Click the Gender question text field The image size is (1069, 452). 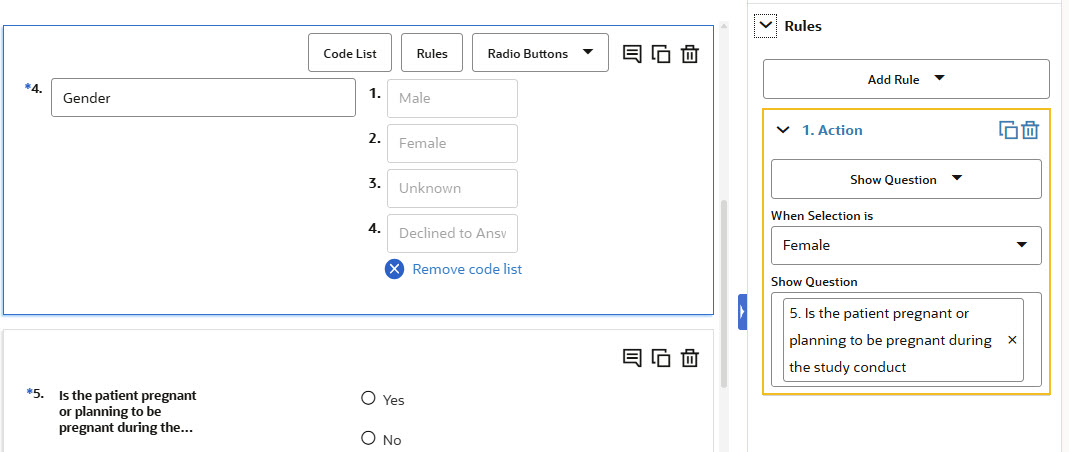203,98
